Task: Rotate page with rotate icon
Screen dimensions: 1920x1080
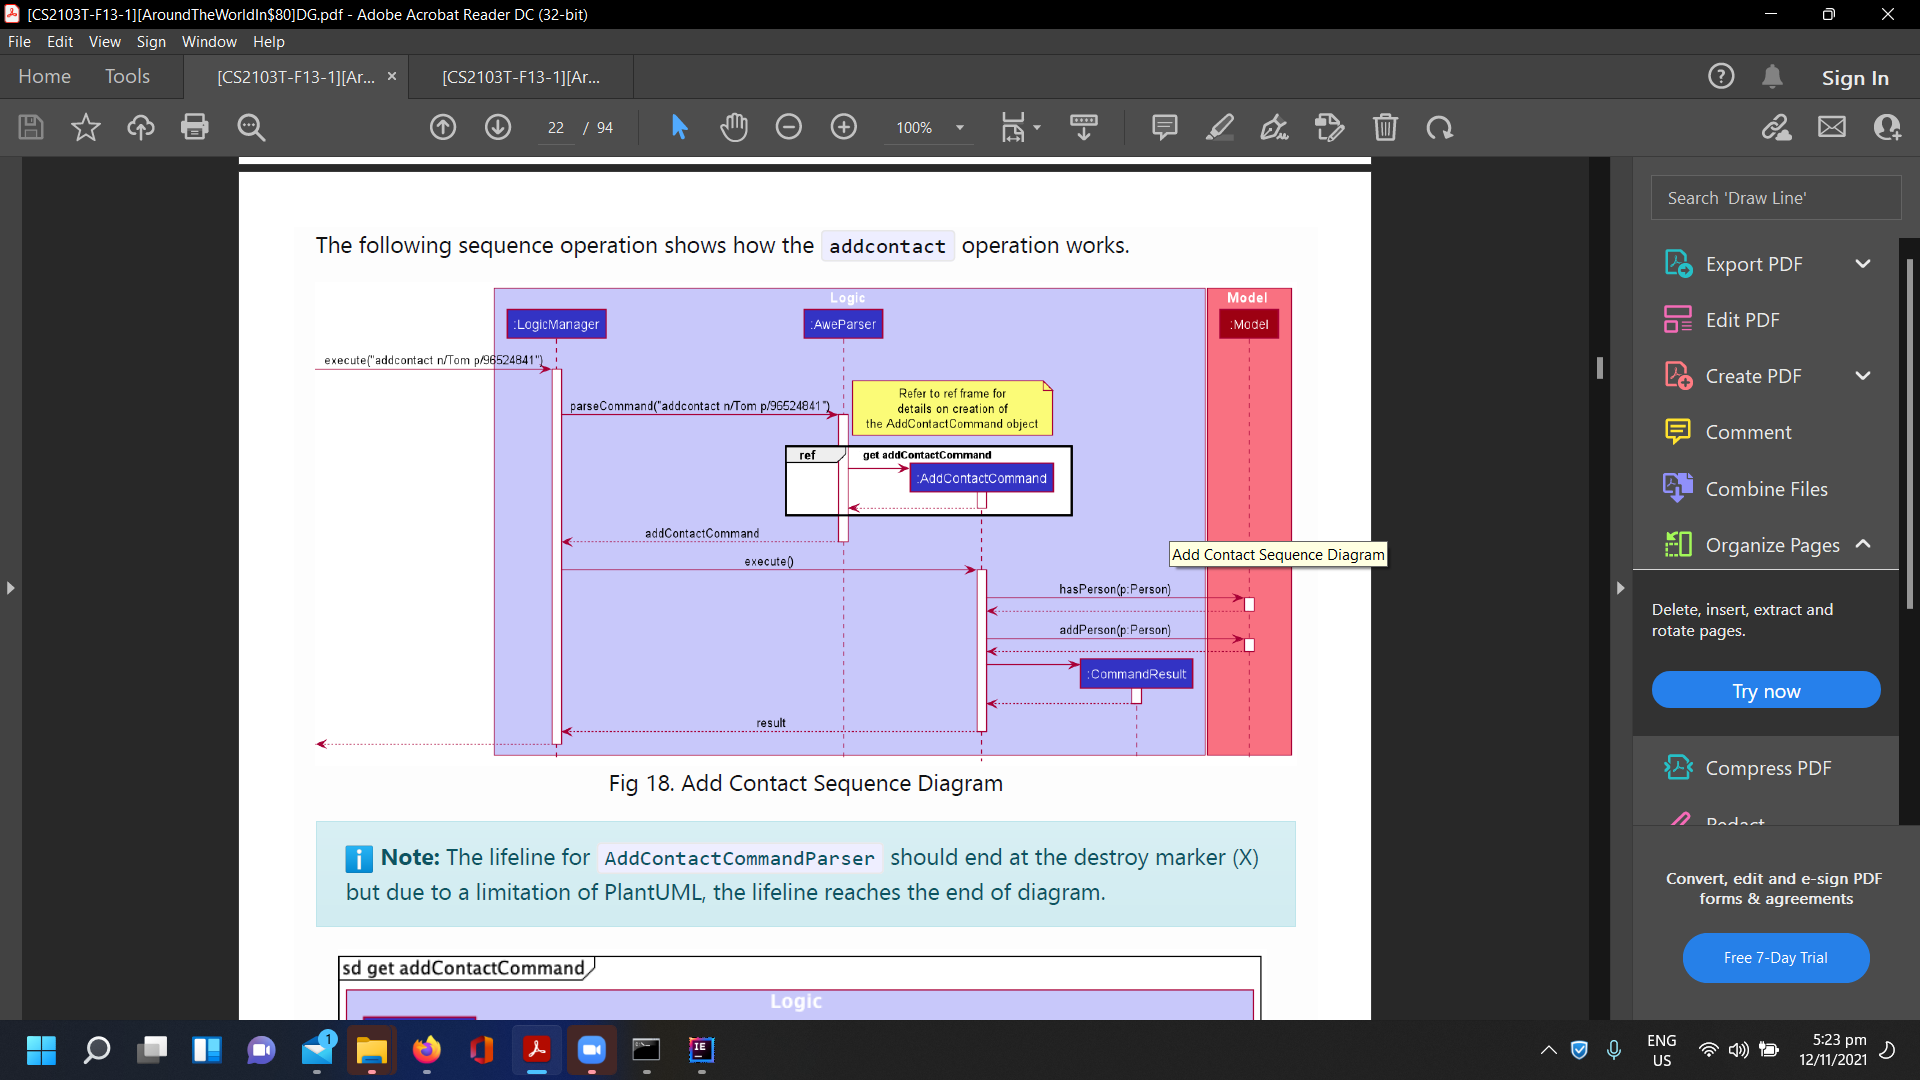Action: pyautogui.click(x=1440, y=127)
